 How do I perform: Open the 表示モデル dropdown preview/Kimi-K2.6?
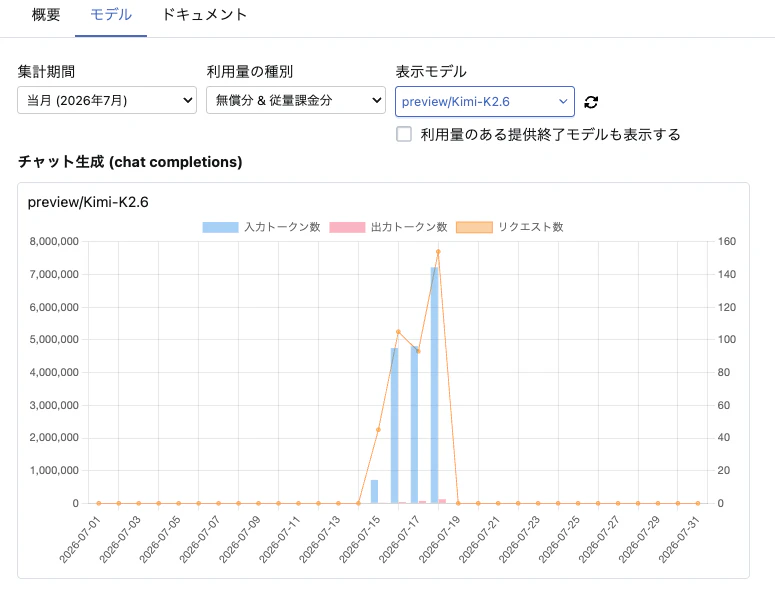click(484, 102)
